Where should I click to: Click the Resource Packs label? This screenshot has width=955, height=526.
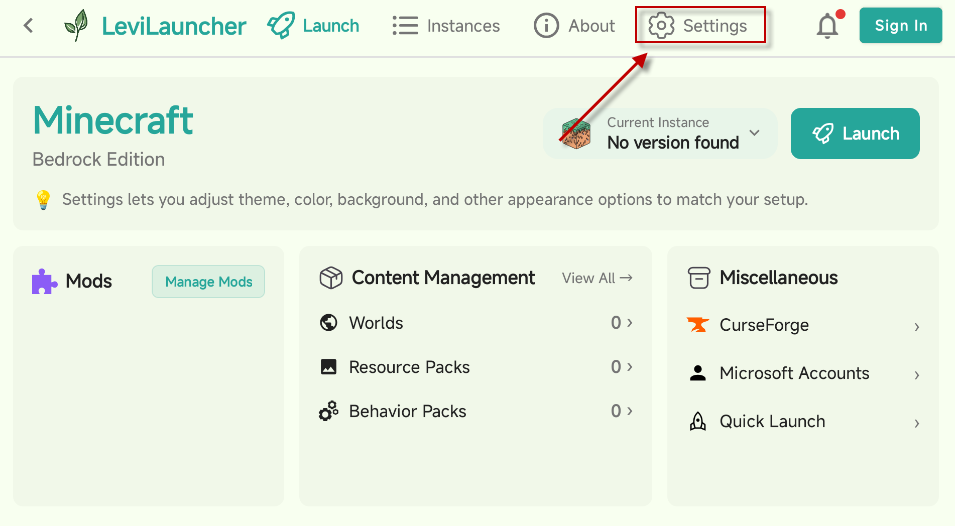[x=409, y=367]
